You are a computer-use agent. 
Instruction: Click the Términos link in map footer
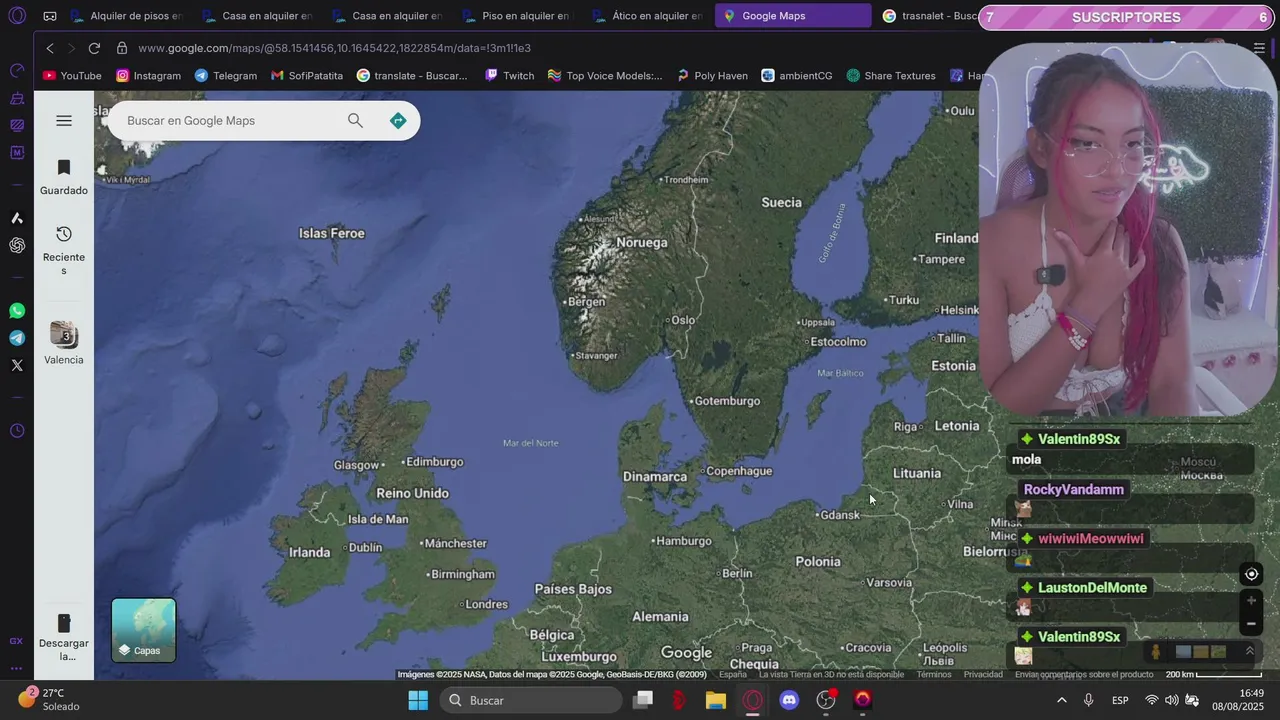tap(934, 675)
